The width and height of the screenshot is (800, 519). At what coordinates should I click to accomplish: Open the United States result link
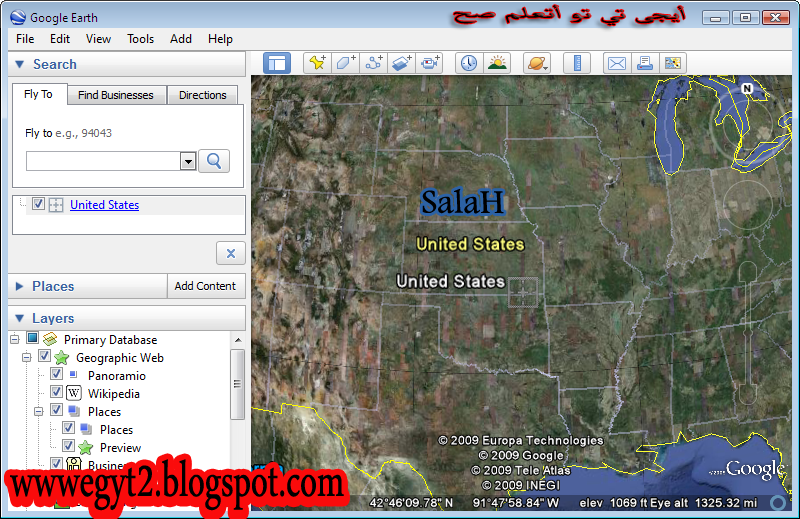point(105,205)
